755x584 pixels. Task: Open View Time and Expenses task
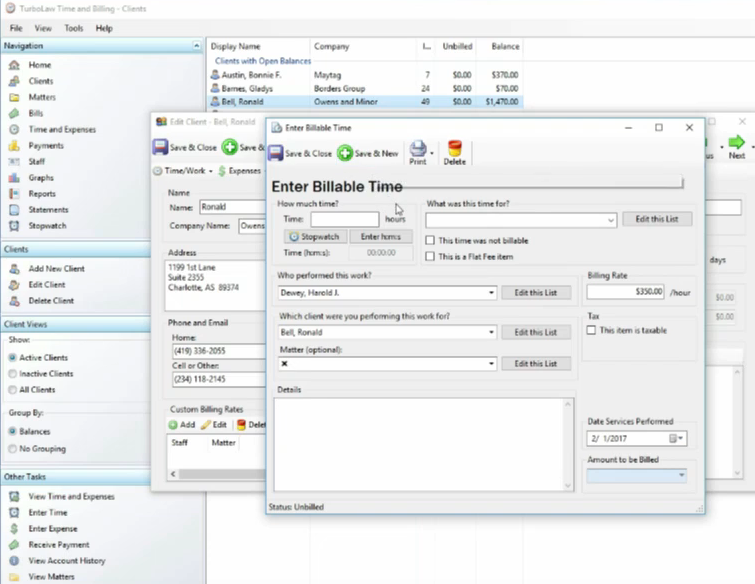pyautogui.click(x=71, y=496)
